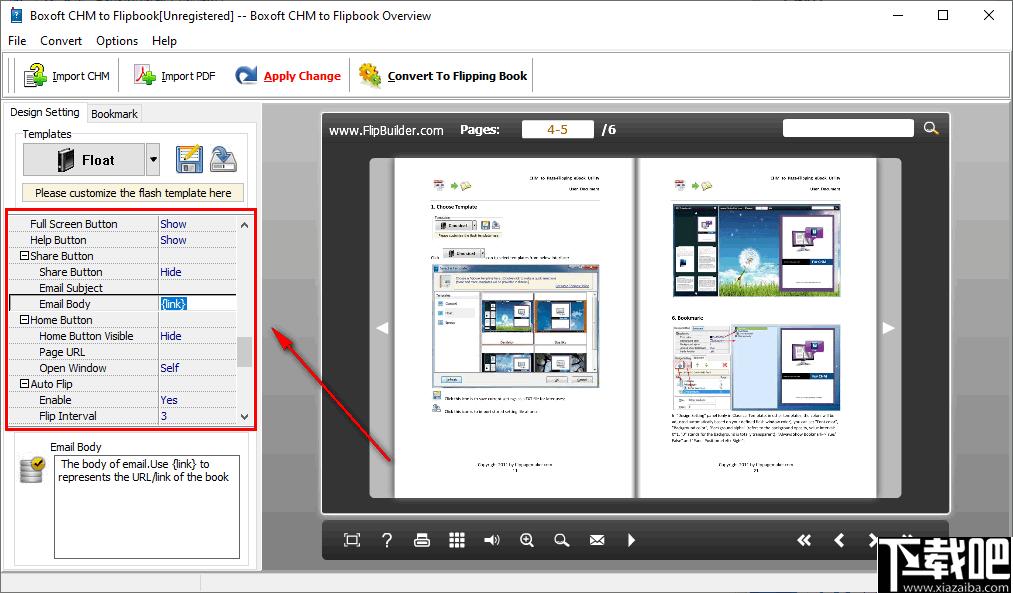This screenshot has width=1013, height=593.
Task: Jump to the first page double arrow
Action: [804, 540]
